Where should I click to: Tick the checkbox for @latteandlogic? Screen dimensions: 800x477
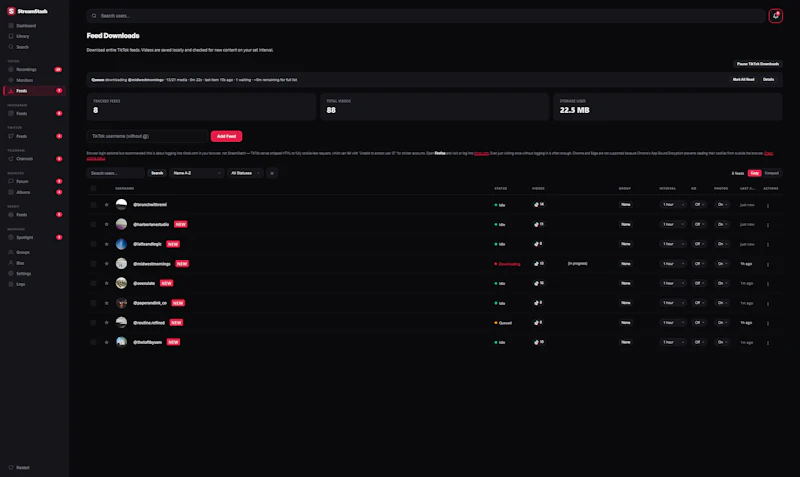pyautogui.click(x=93, y=244)
